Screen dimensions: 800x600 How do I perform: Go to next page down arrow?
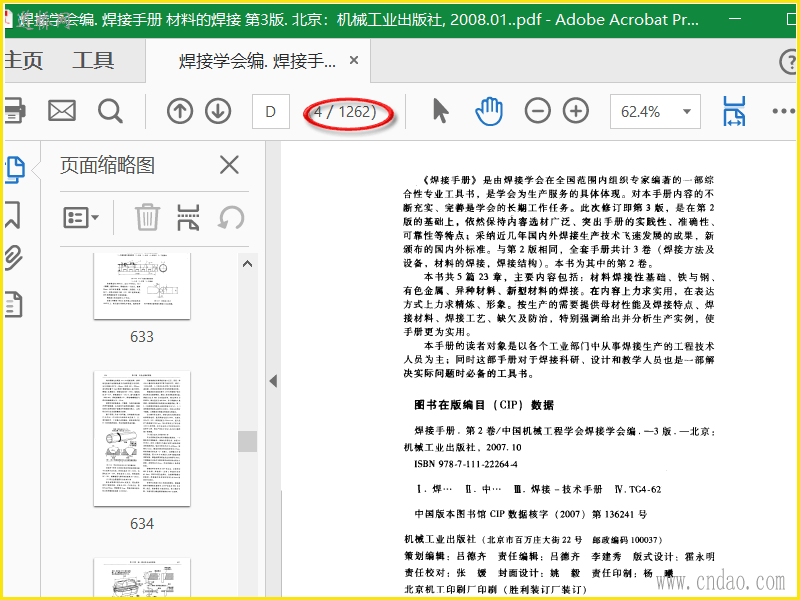[218, 111]
